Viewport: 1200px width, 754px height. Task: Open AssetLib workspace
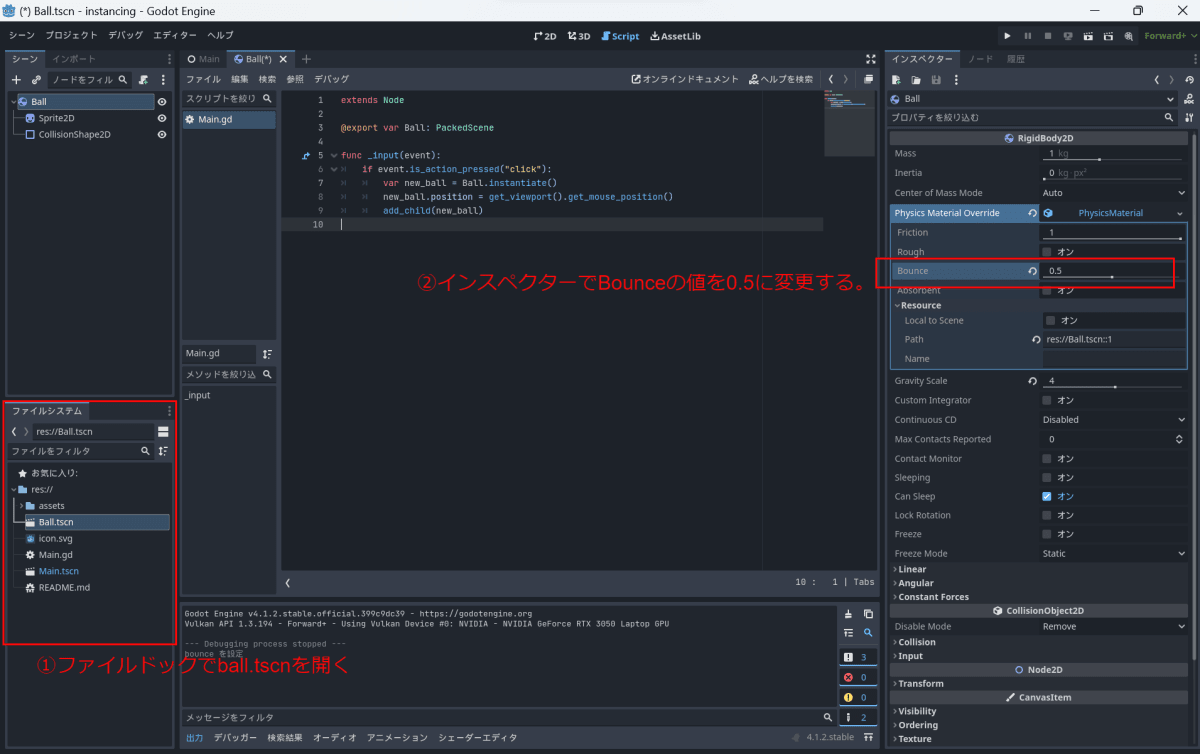[676, 36]
